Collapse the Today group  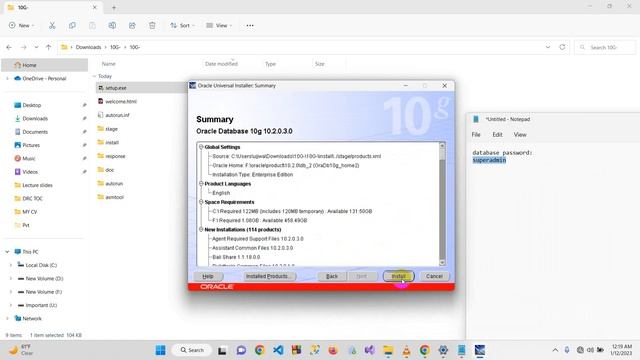(94, 76)
